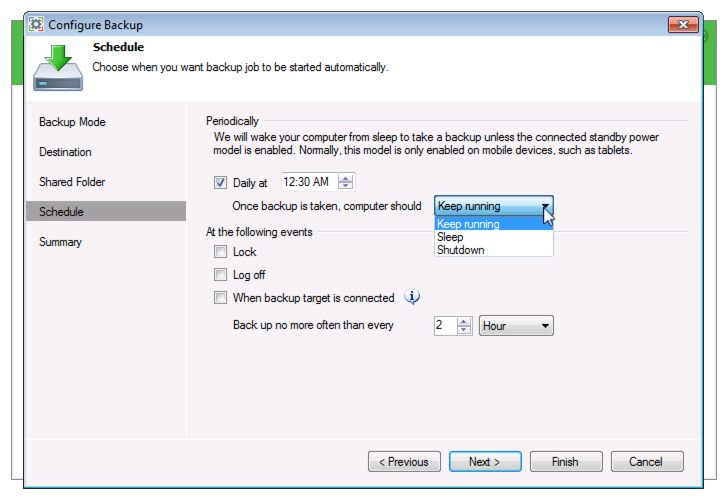726x504 pixels.
Task: Go to Destination step
Action: point(65,152)
